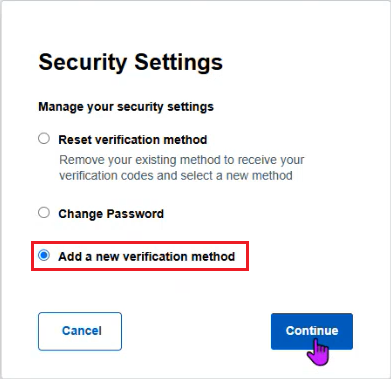Click the 'Reset verification method' label text
This screenshot has height=379, width=391.
point(133,140)
